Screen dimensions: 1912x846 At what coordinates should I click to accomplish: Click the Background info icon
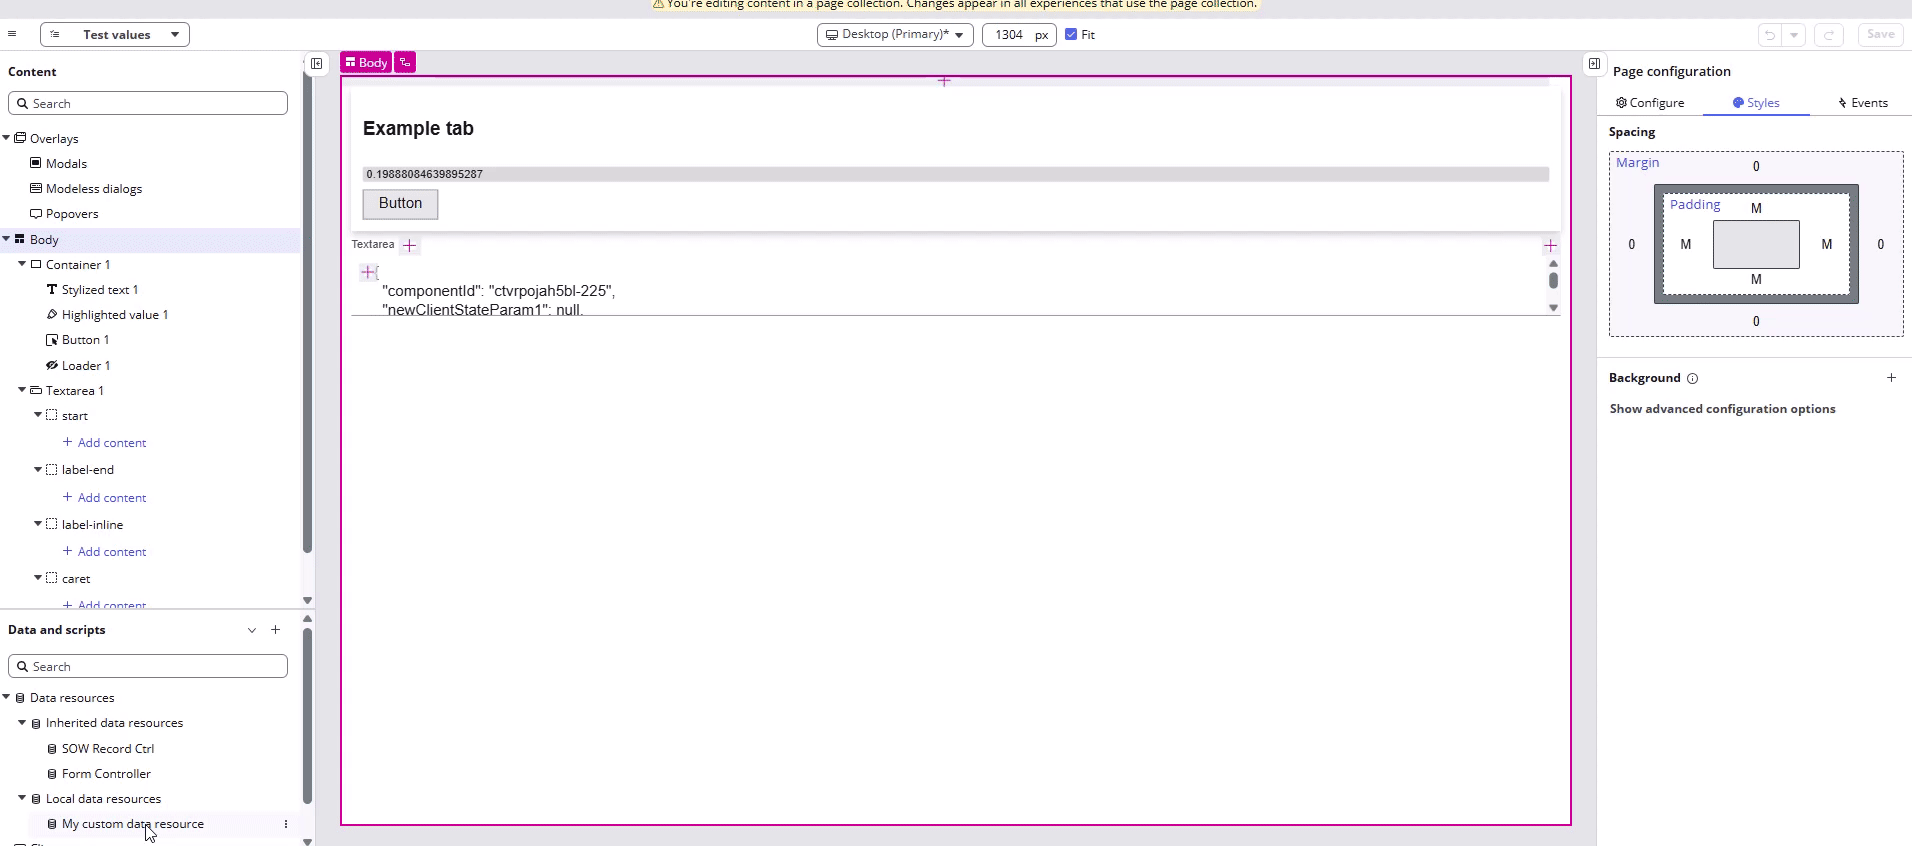[x=1692, y=379]
